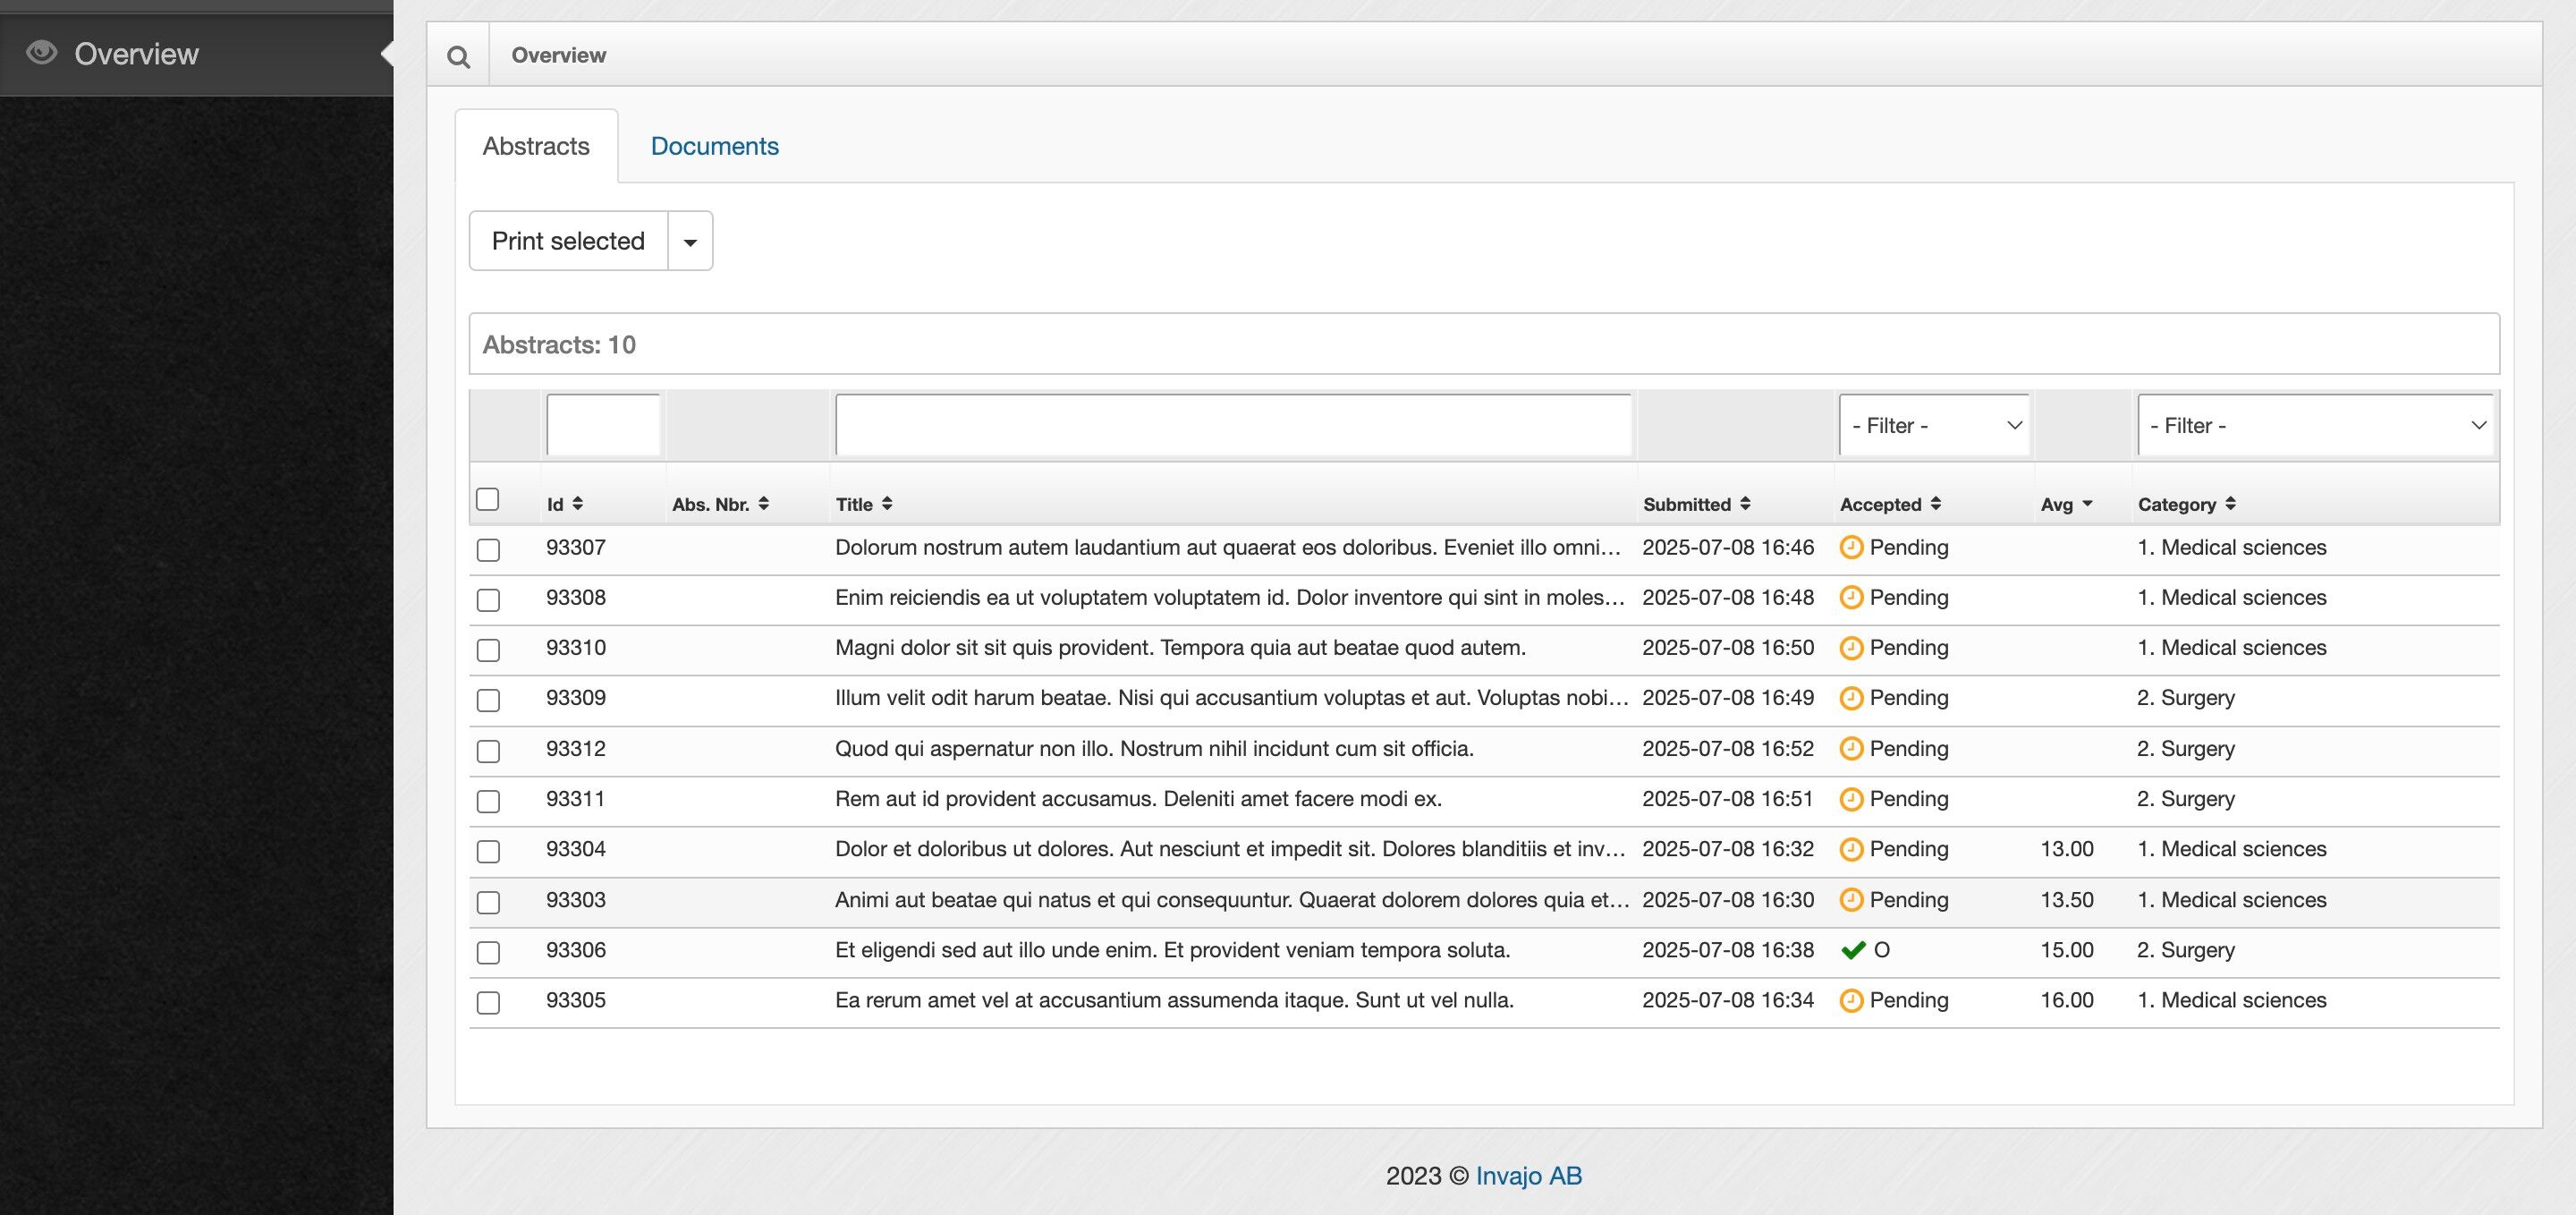
Task: Open the Accepted filter dropdown
Action: [1933, 426]
